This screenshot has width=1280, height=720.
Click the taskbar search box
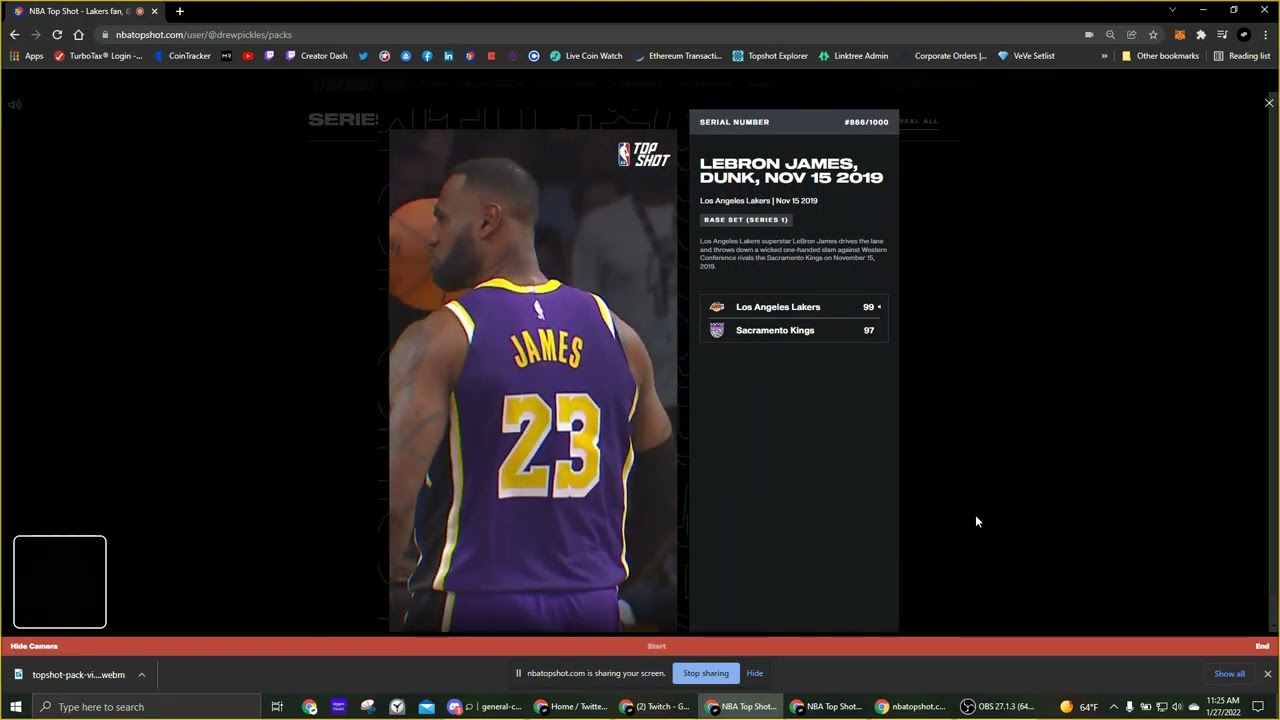point(147,707)
